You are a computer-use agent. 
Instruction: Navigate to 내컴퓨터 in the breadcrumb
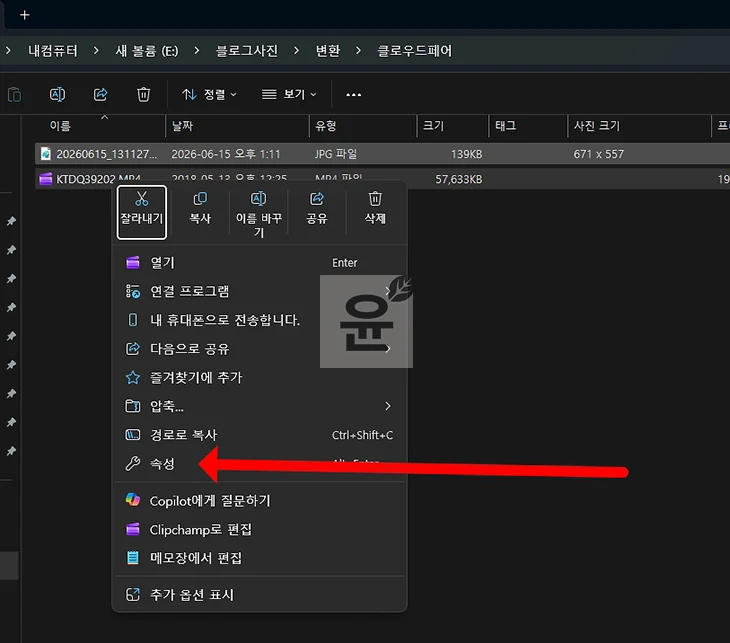point(53,50)
